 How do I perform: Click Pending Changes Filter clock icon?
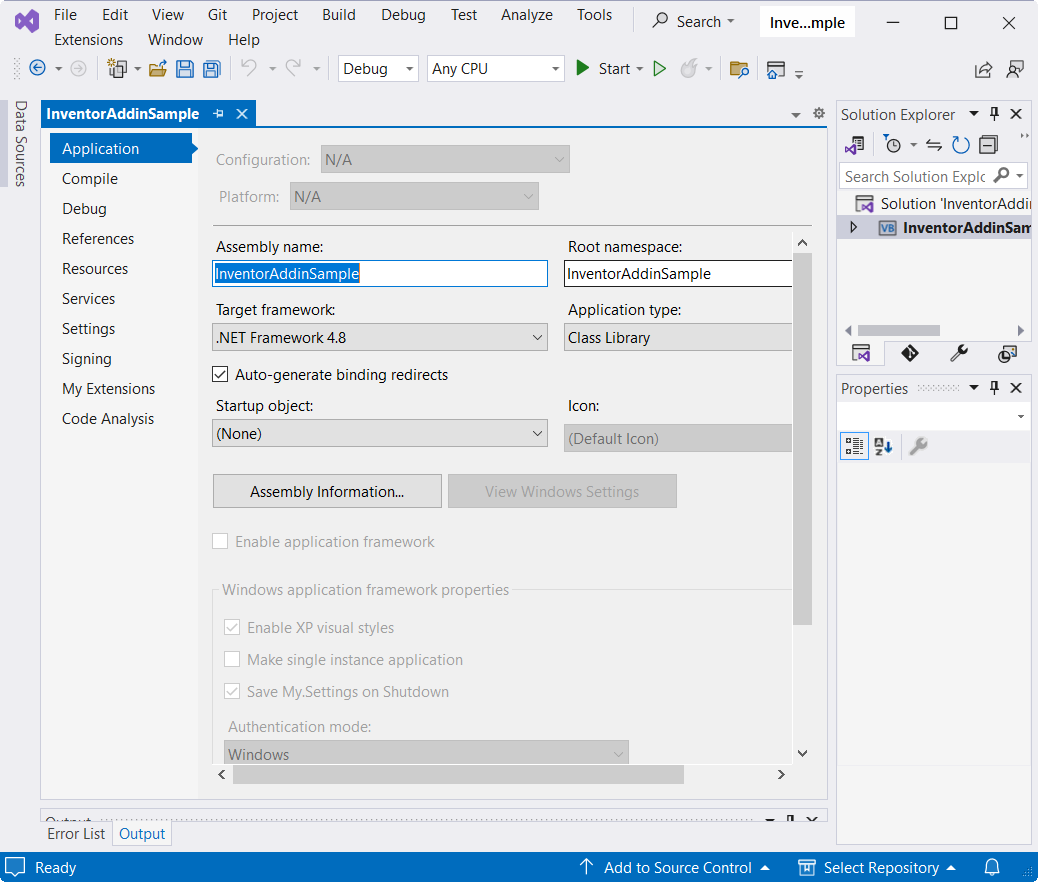(x=893, y=145)
